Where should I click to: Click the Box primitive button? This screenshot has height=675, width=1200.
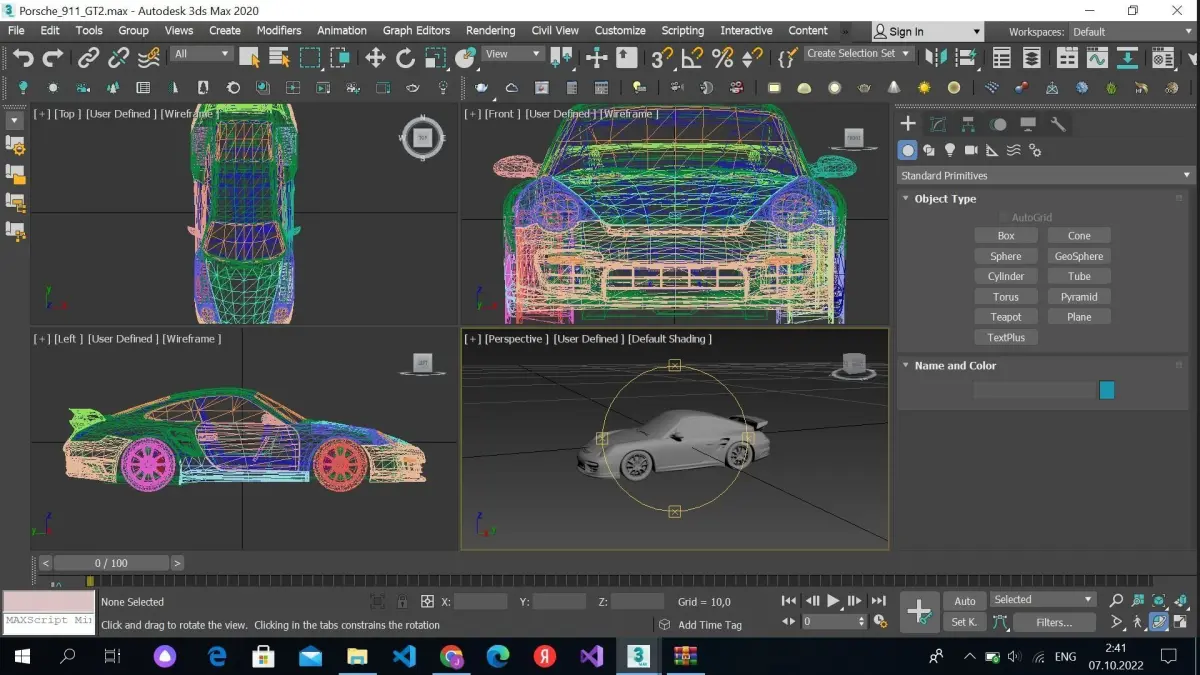tap(1006, 236)
